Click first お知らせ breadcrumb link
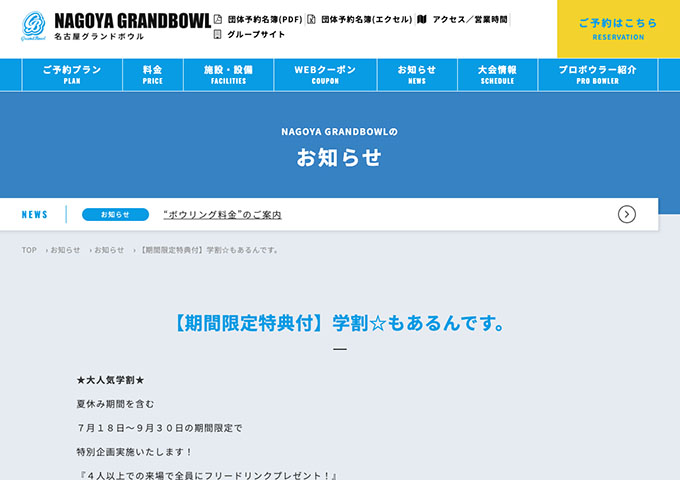The height and width of the screenshot is (480, 680). click(65, 250)
